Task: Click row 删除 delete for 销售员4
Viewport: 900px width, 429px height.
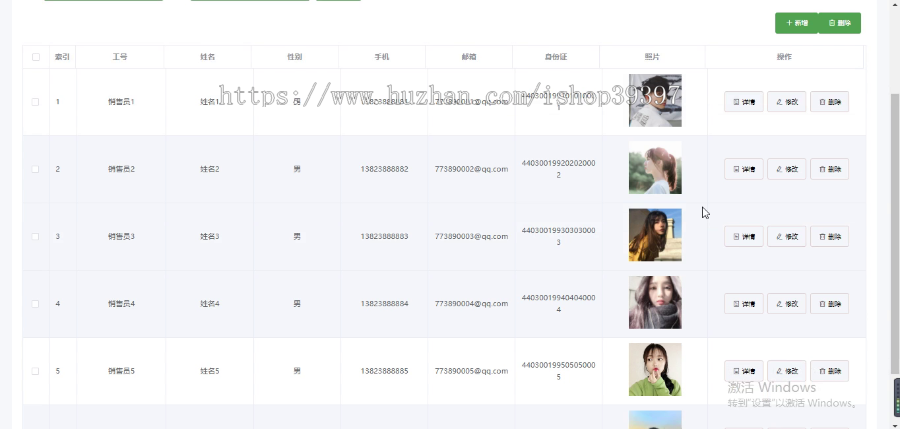Action: [829, 303]
